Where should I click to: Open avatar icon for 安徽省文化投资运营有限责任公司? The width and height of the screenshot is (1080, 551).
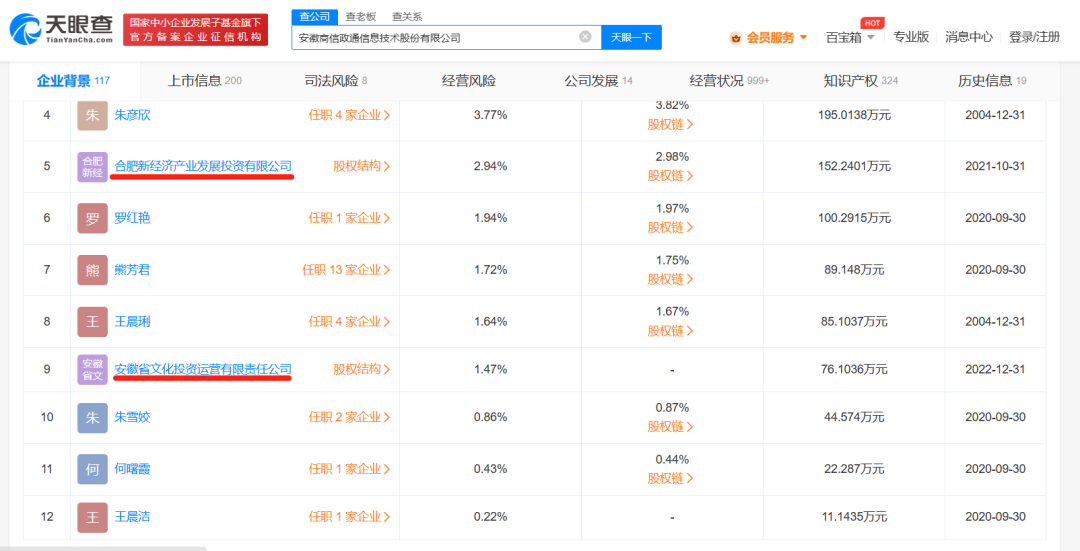pos(92,369)
